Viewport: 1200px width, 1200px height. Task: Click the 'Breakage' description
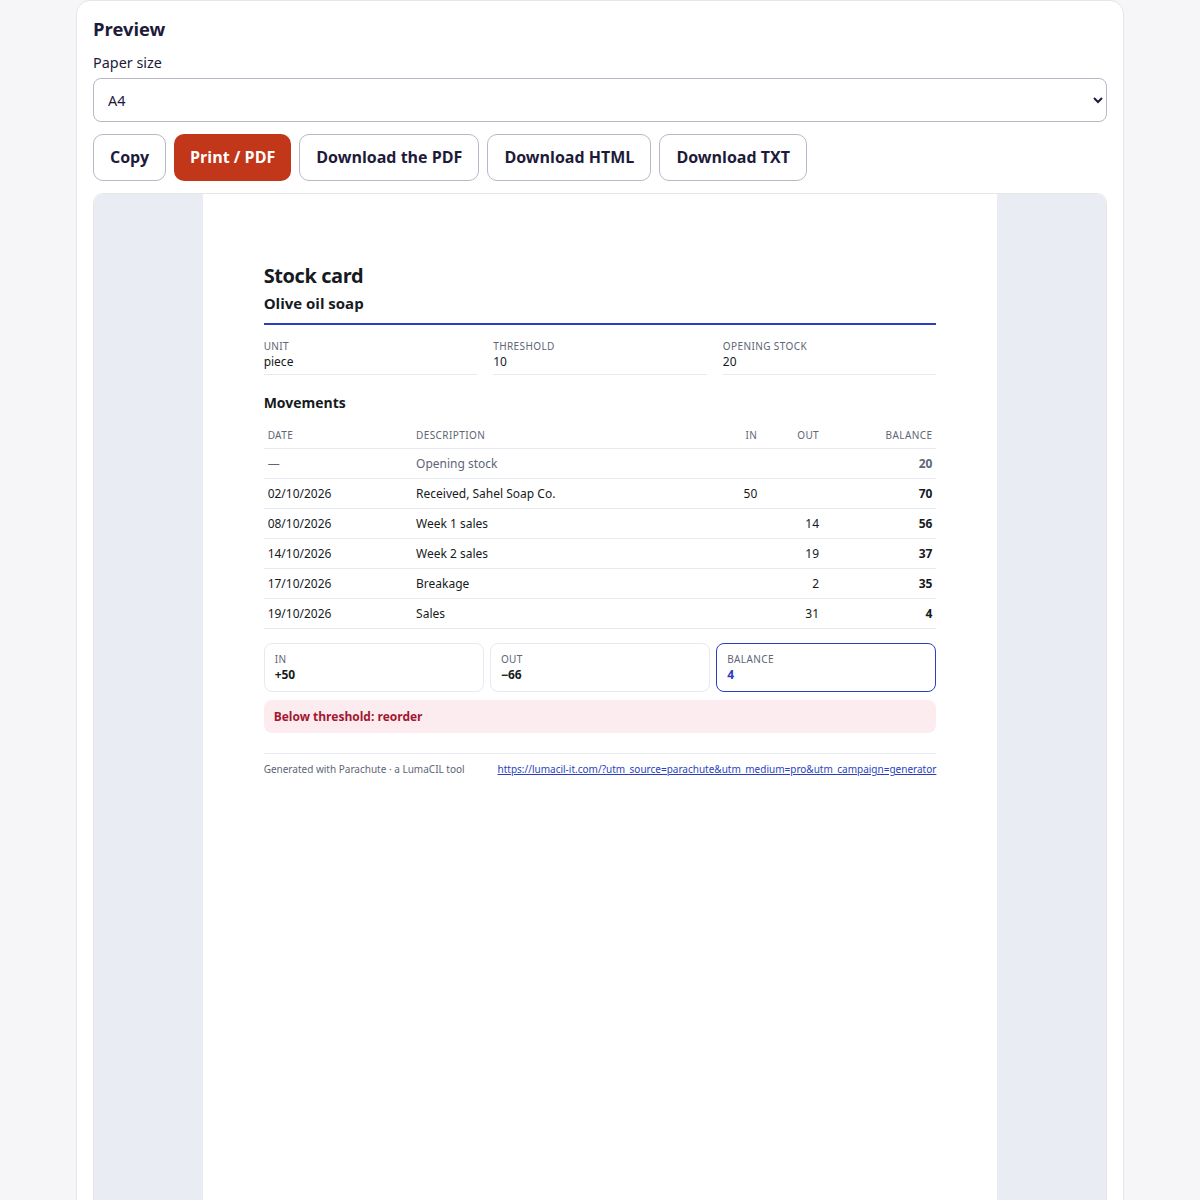click(443, 584)
